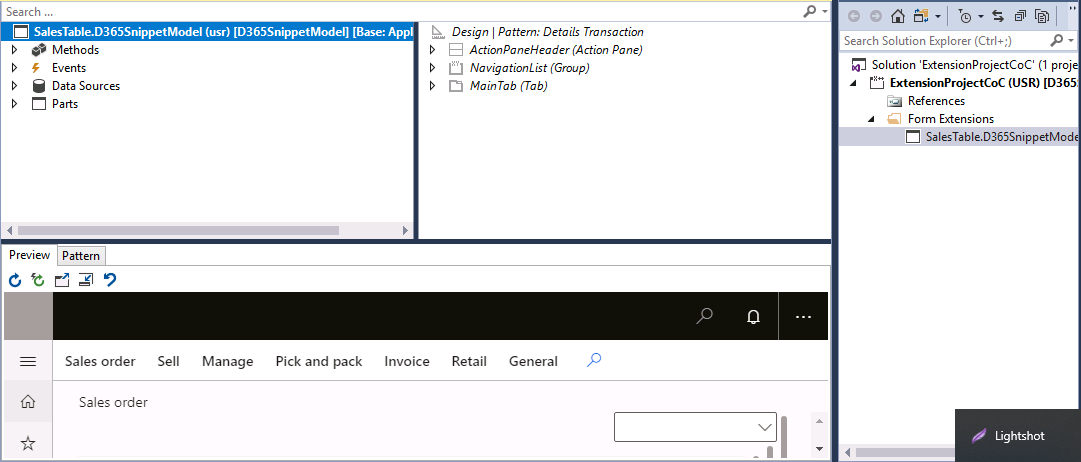Select MainTab (Tab) item
Viewport: 1081px width, 462px height.
coord(509,86)
